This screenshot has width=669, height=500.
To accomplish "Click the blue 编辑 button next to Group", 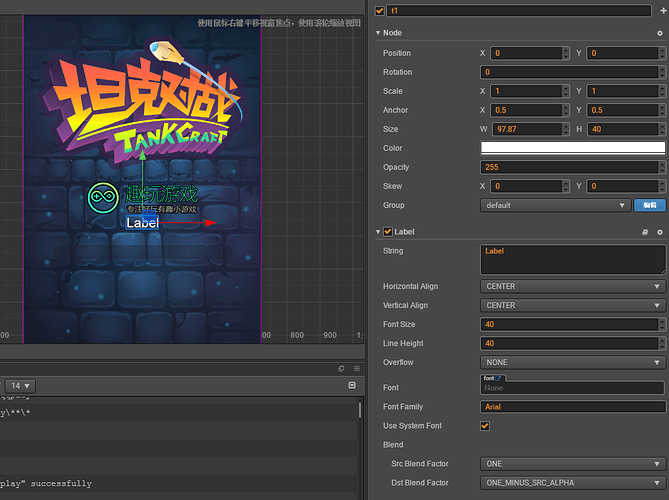I will [649, 205].
